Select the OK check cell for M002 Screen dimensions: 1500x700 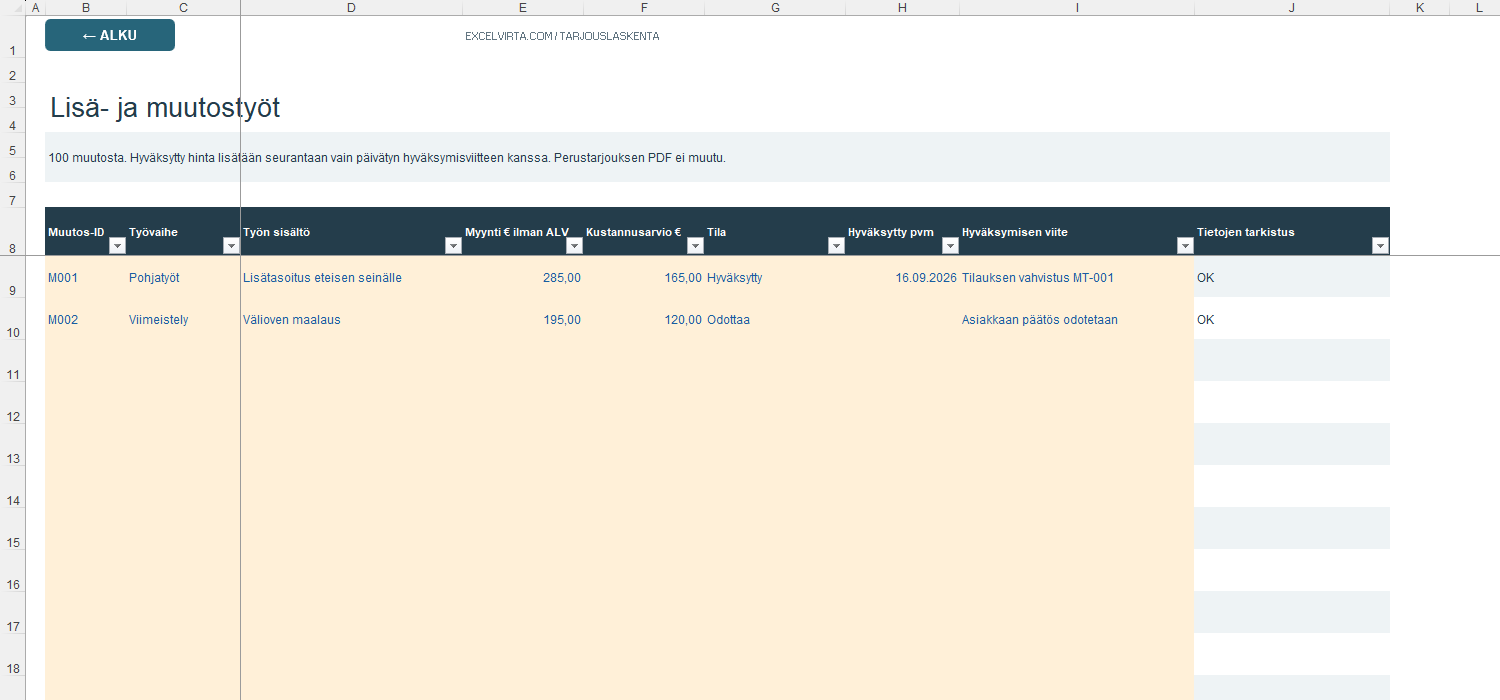[1292, 319]
